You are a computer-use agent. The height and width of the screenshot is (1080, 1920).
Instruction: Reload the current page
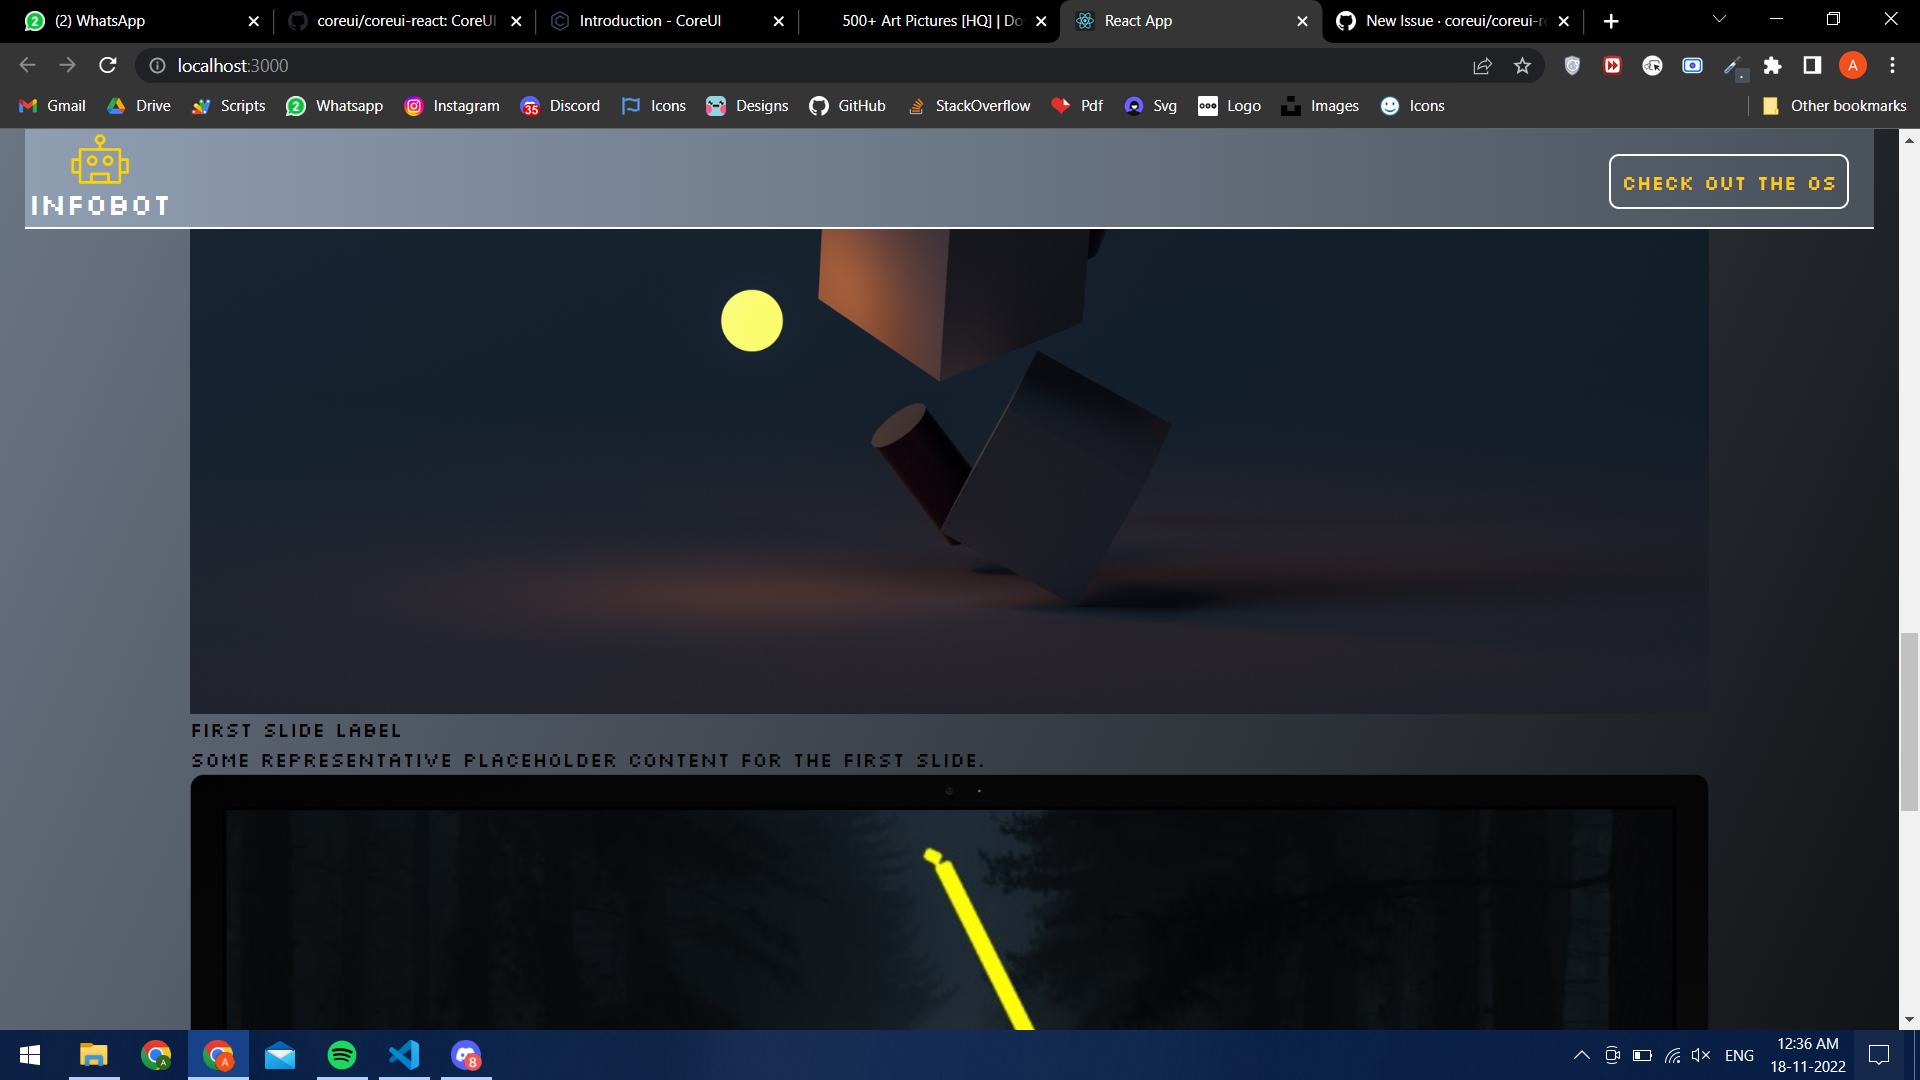tap(107, 65)
